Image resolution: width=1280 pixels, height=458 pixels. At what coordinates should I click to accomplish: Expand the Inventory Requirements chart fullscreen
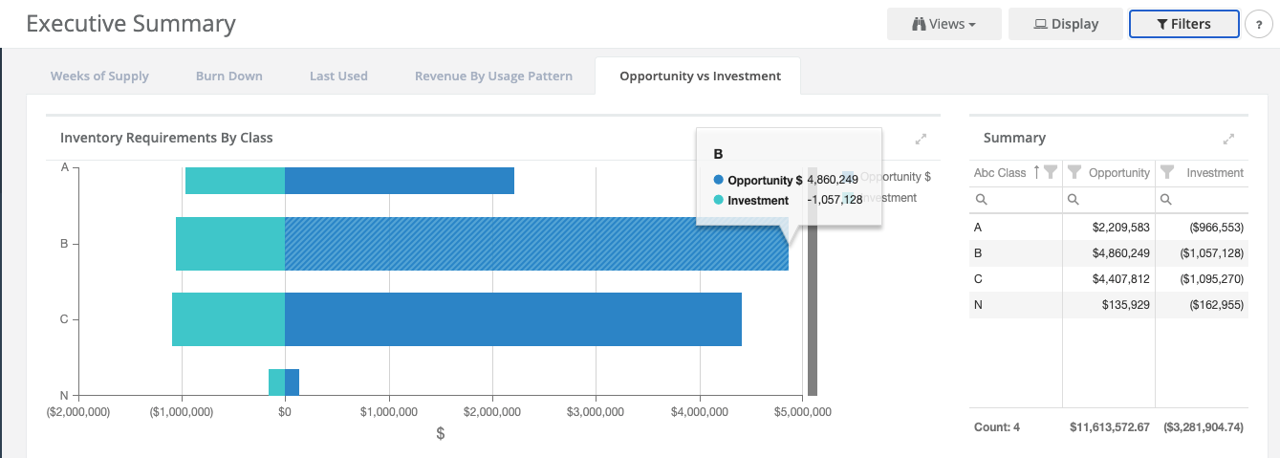click(x=920, y=139)
